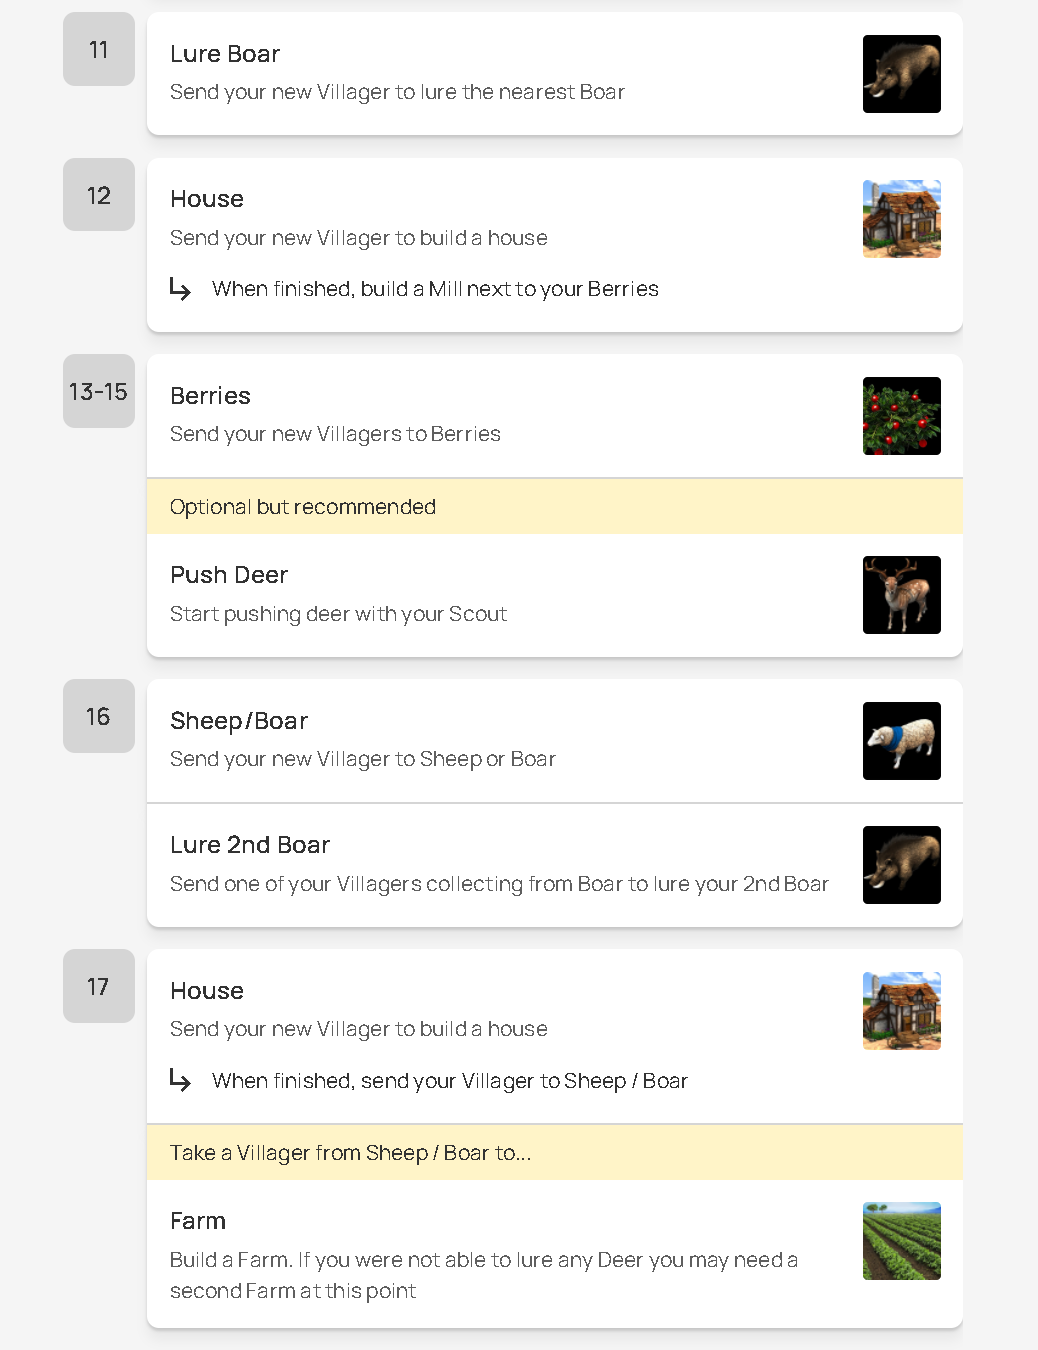This screenshot has height=1350, width=1038.
Task: Click the House icon in step 12
Action: pos(901,219)
